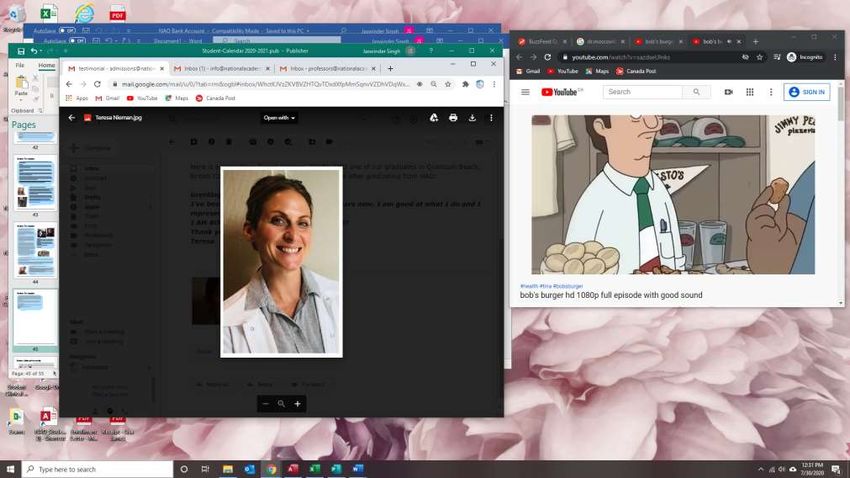Open Chrome extensions puzzle icon
The width and height of the screenshot is (850, 478).
(465, 84)
